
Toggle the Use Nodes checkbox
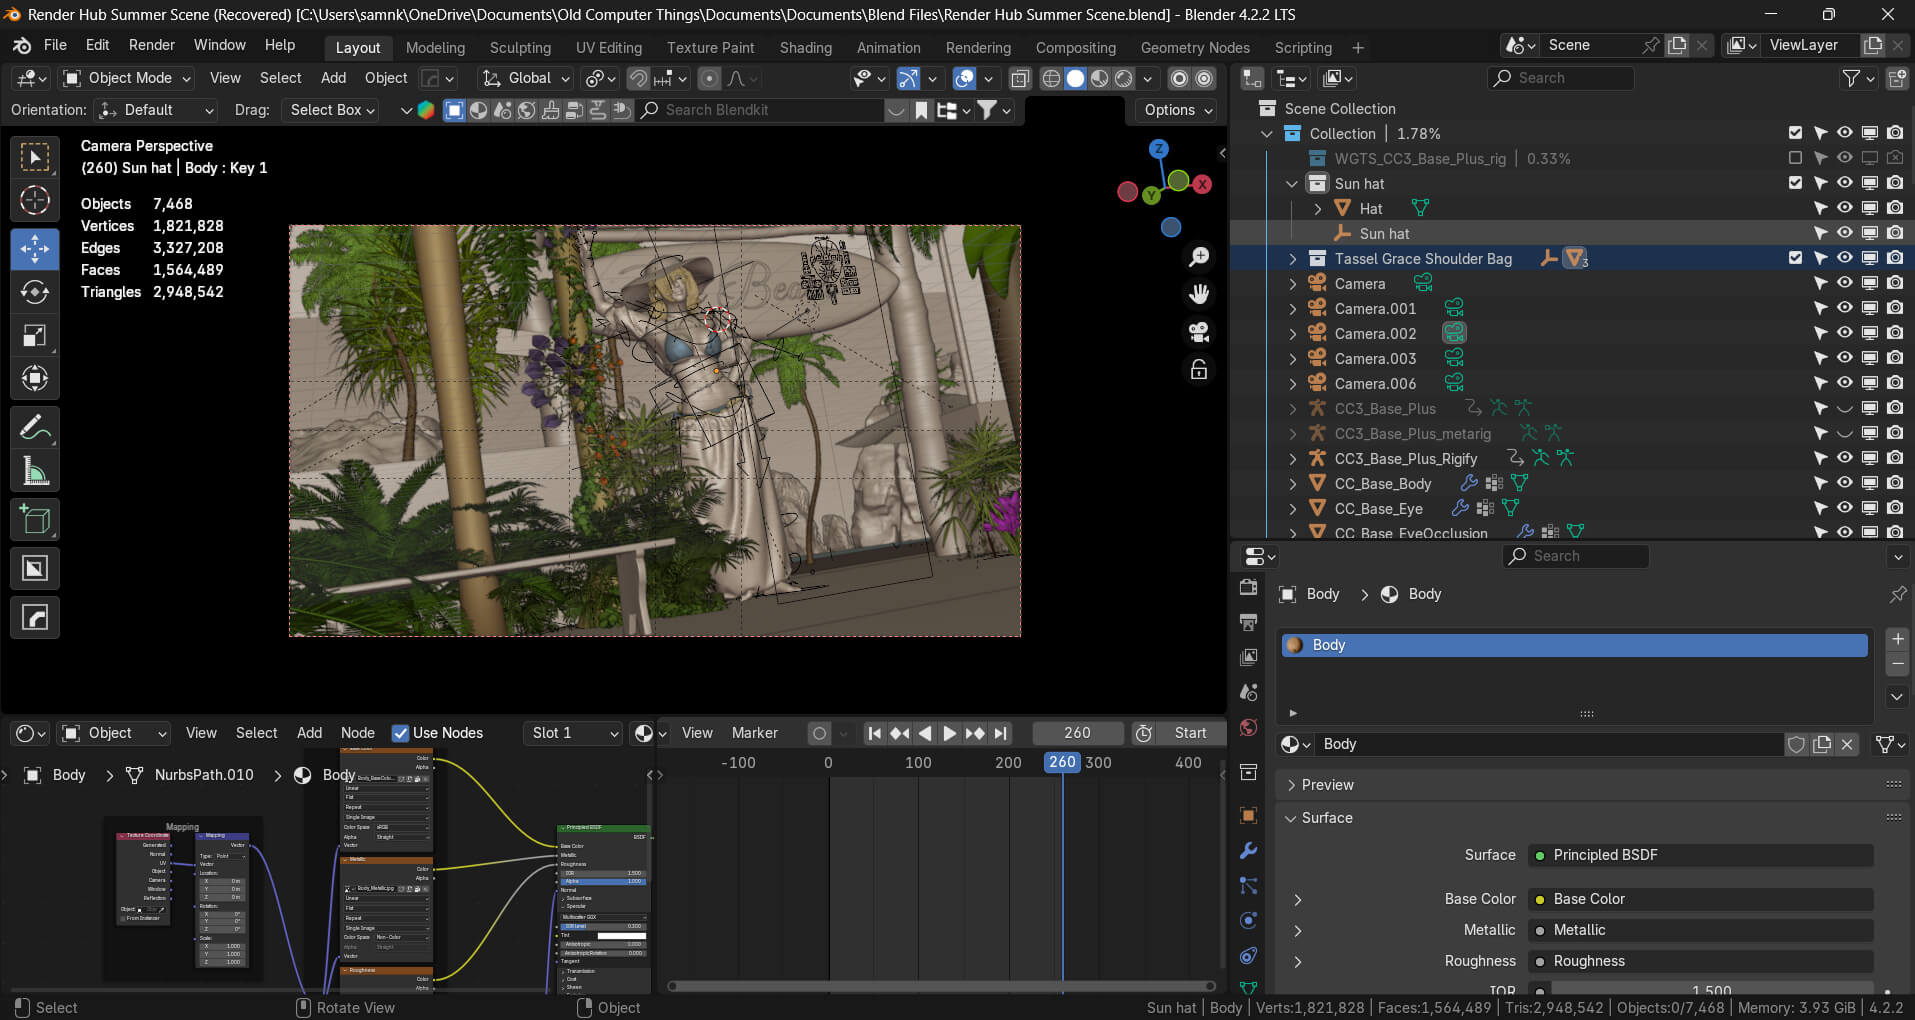[400, 733]
